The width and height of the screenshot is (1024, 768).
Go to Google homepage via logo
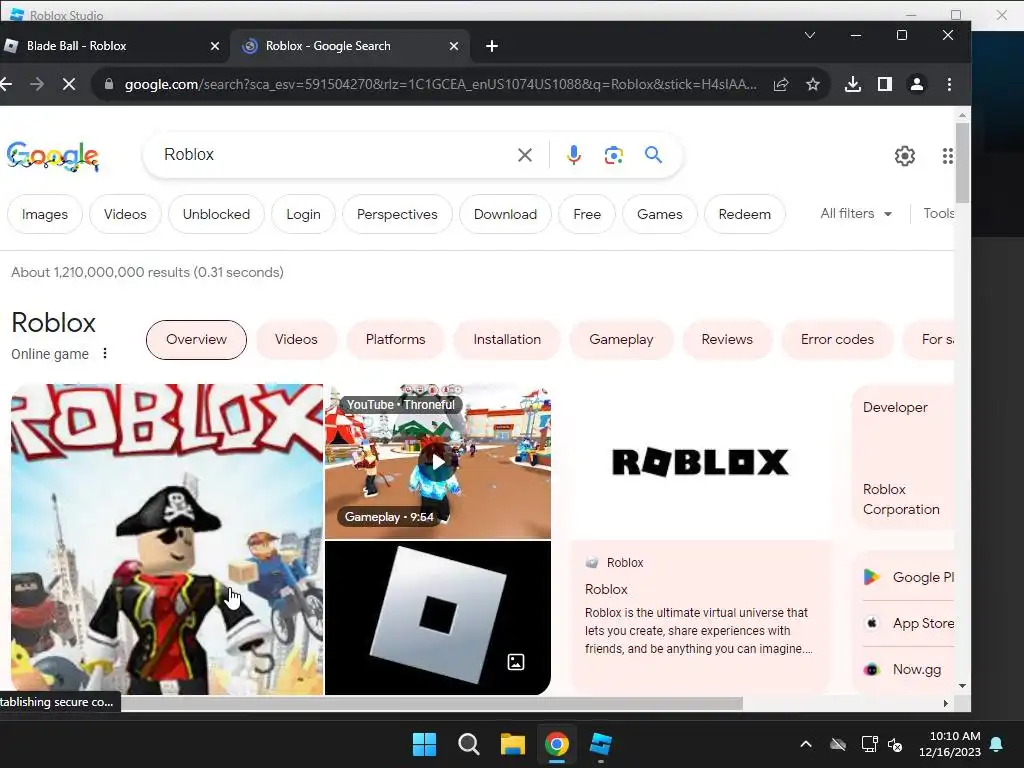[52, 156]
